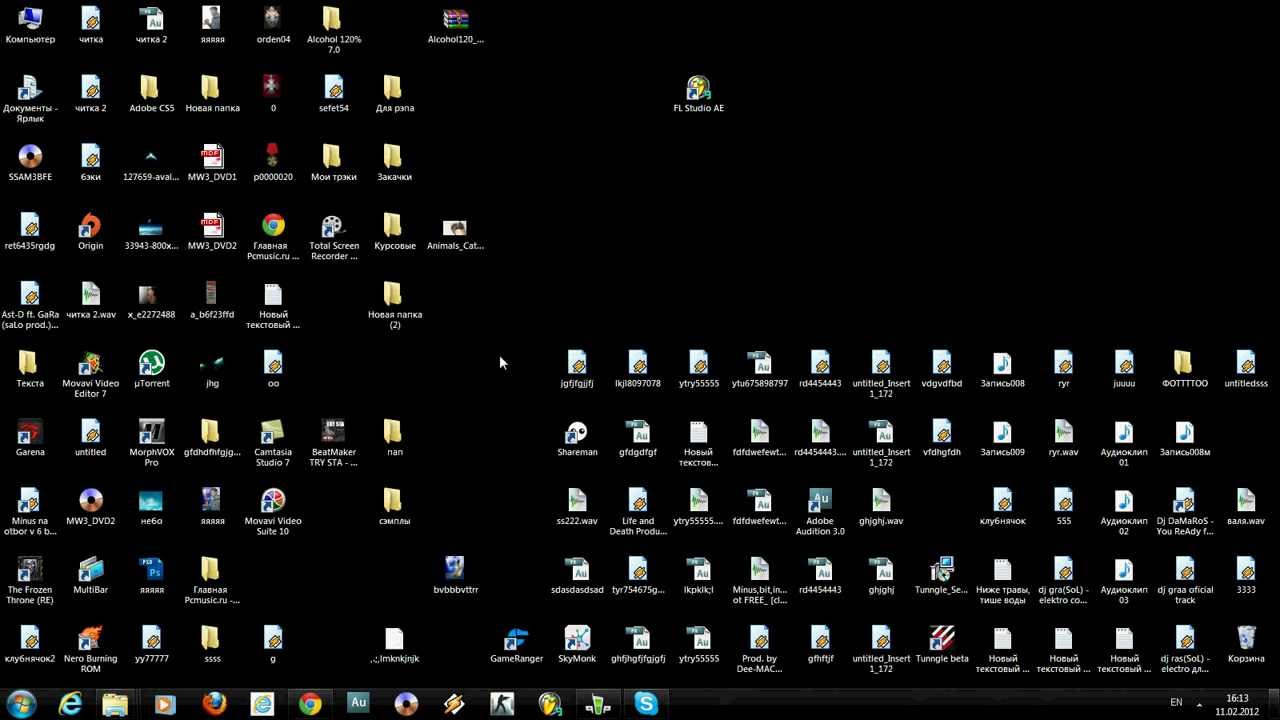This screenshot has height=720, width=1280.
Task: Open the bvbbbvttrr desktop icon
Action: [x=455, y=577]
